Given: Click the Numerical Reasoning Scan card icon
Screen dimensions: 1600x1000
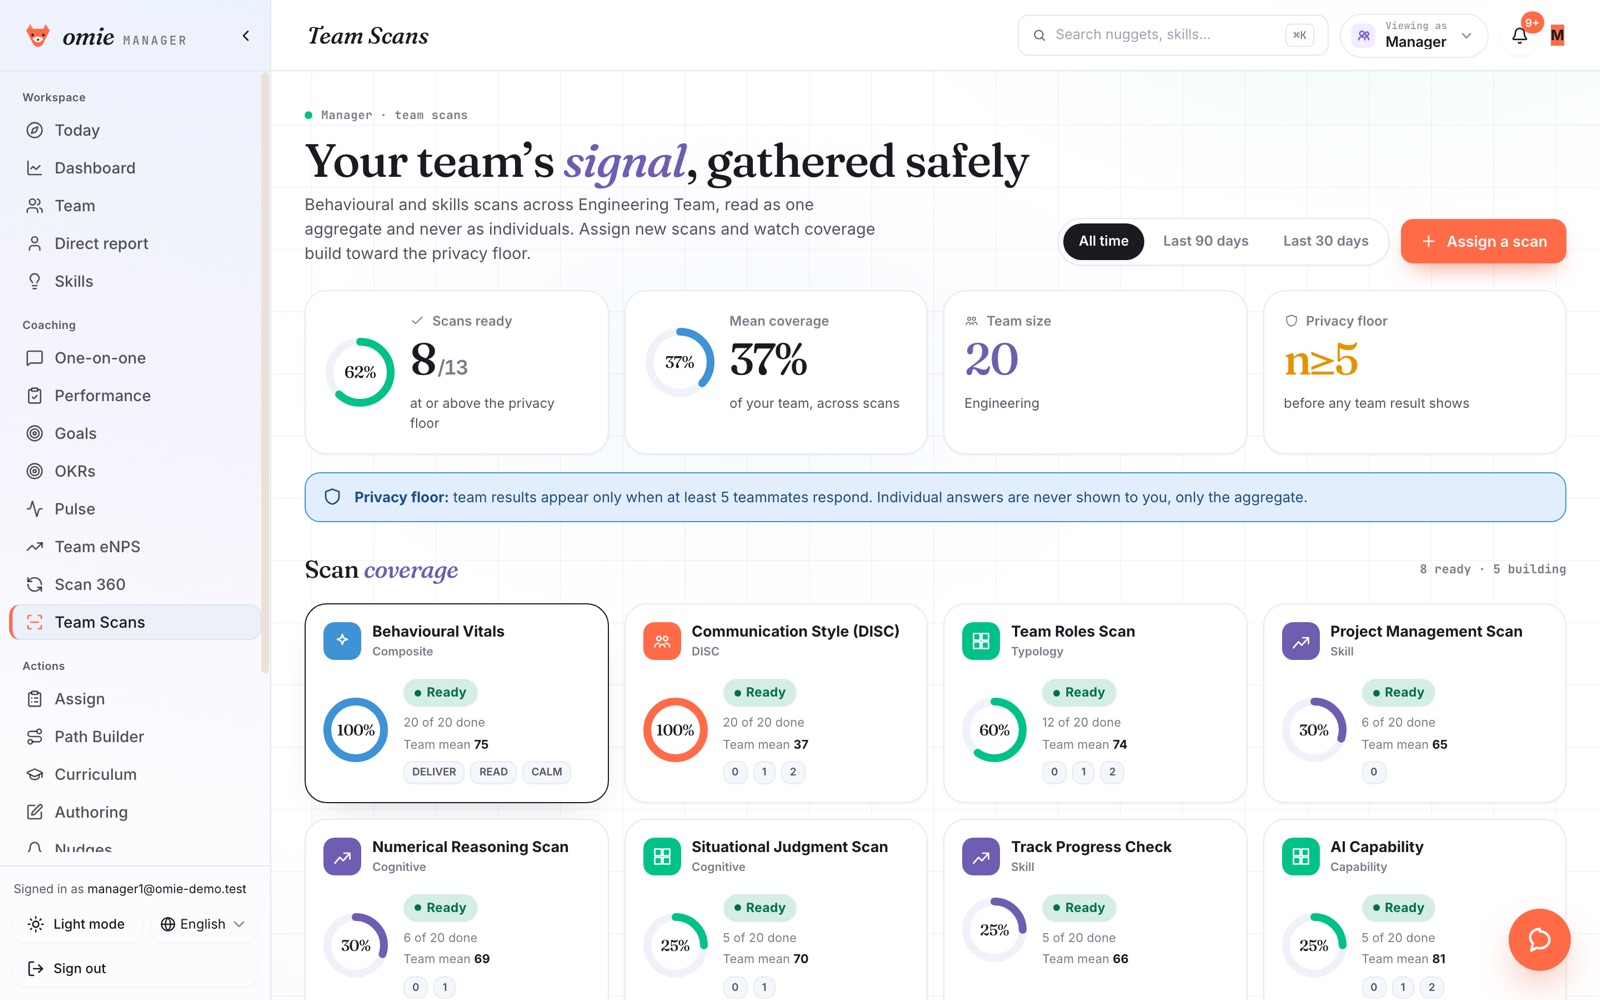Looking at the screenshot, I should (x=342, y=857).
